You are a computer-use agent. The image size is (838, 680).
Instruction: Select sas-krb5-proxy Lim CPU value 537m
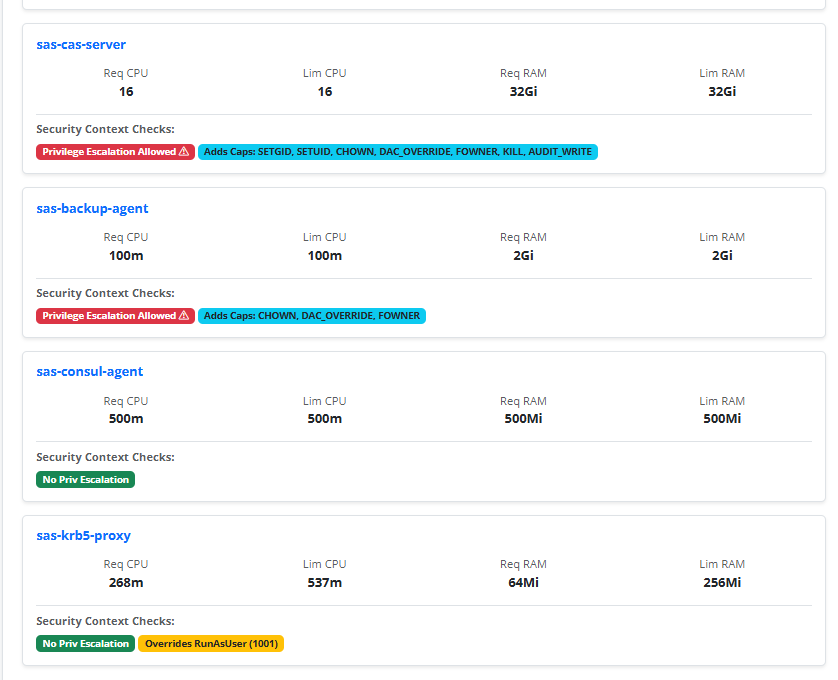tap(325, 583)
